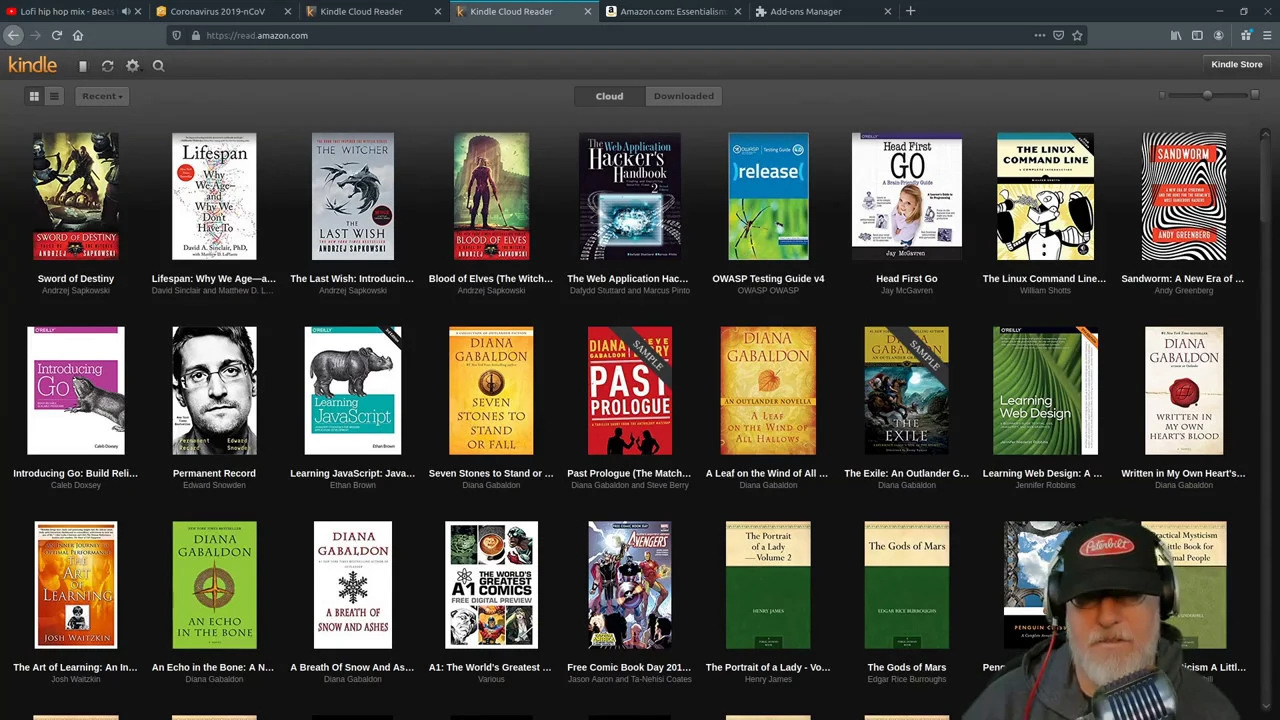Go forward in browser history
Image resolution: width=1280 pixels, height=720 pixels.
click(x=35, y=35)
